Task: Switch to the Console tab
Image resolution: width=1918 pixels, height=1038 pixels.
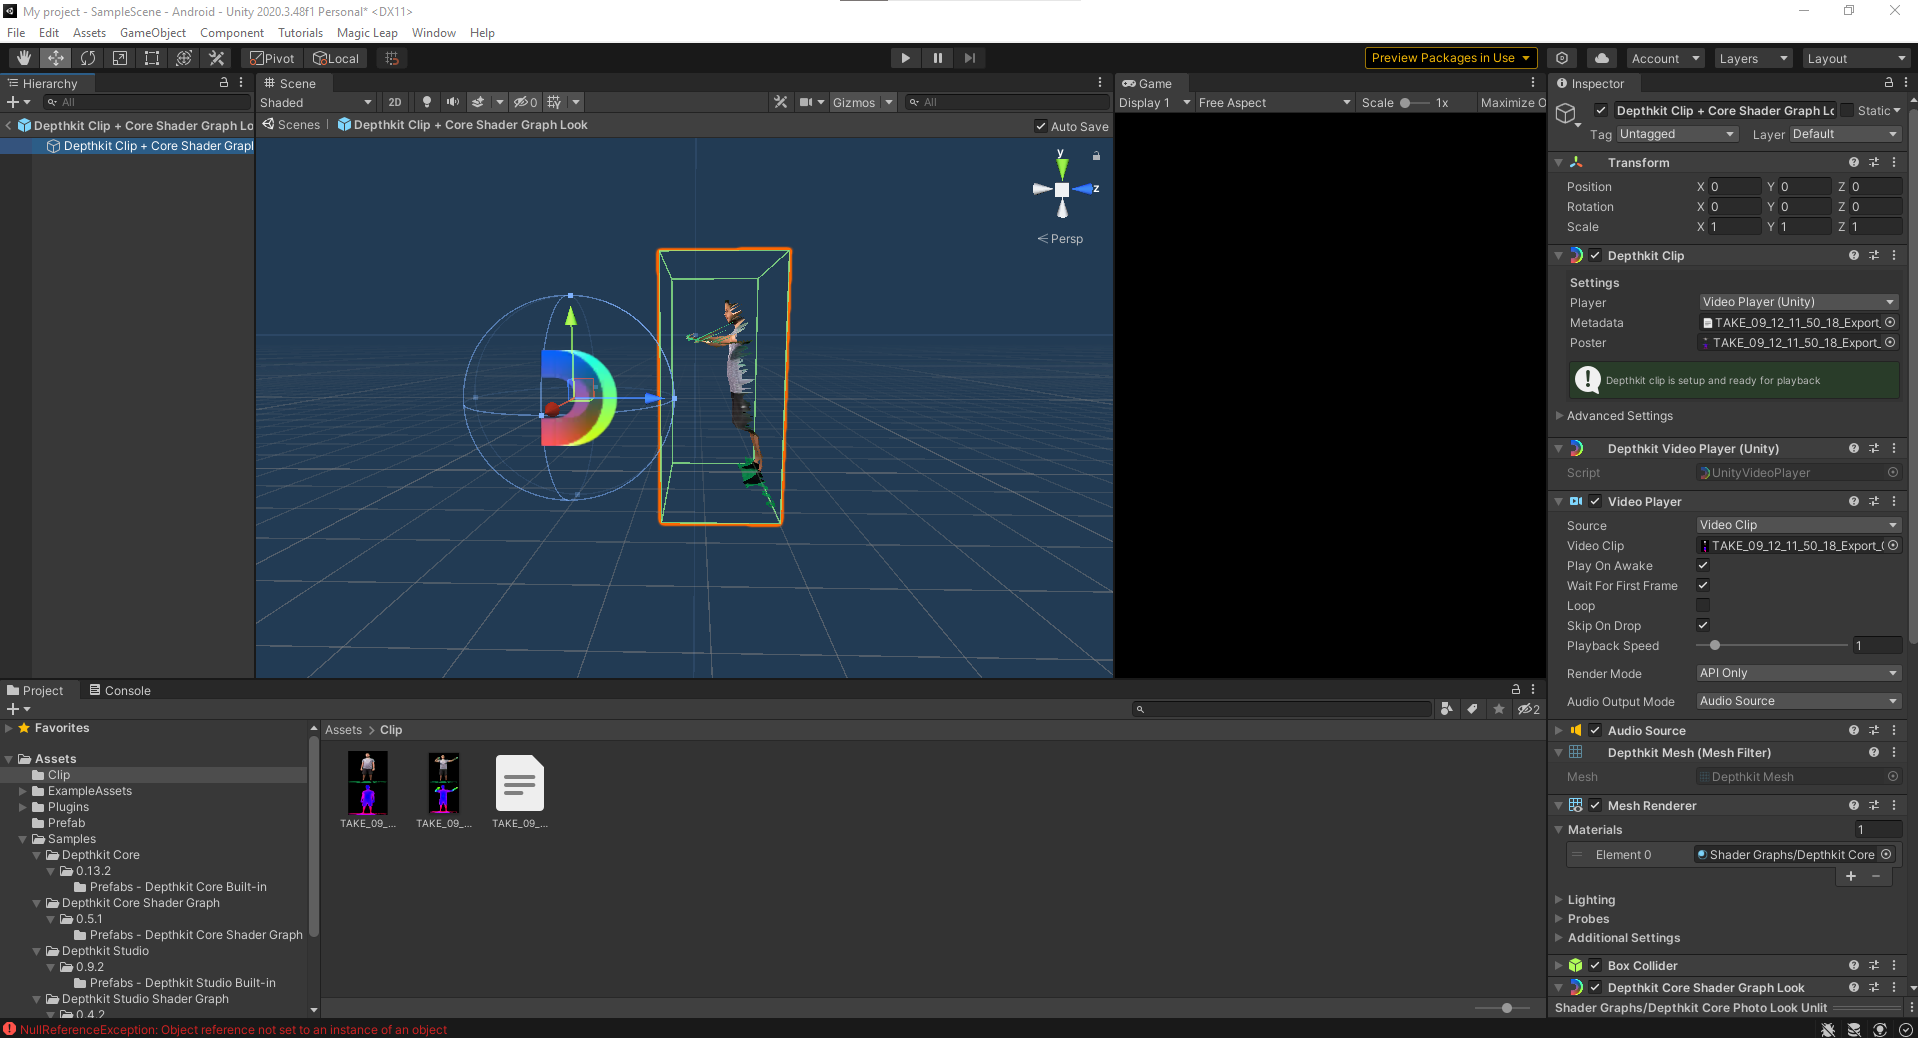Action: [x=120, y=691]
